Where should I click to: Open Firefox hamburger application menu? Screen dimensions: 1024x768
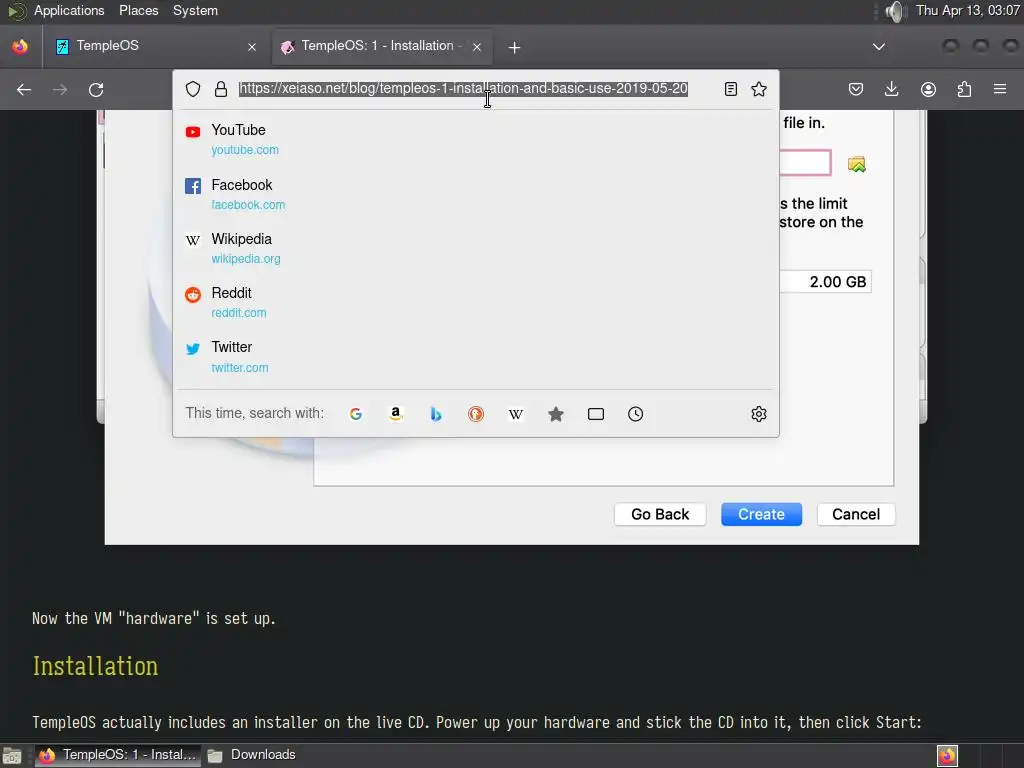(1000, 89)
